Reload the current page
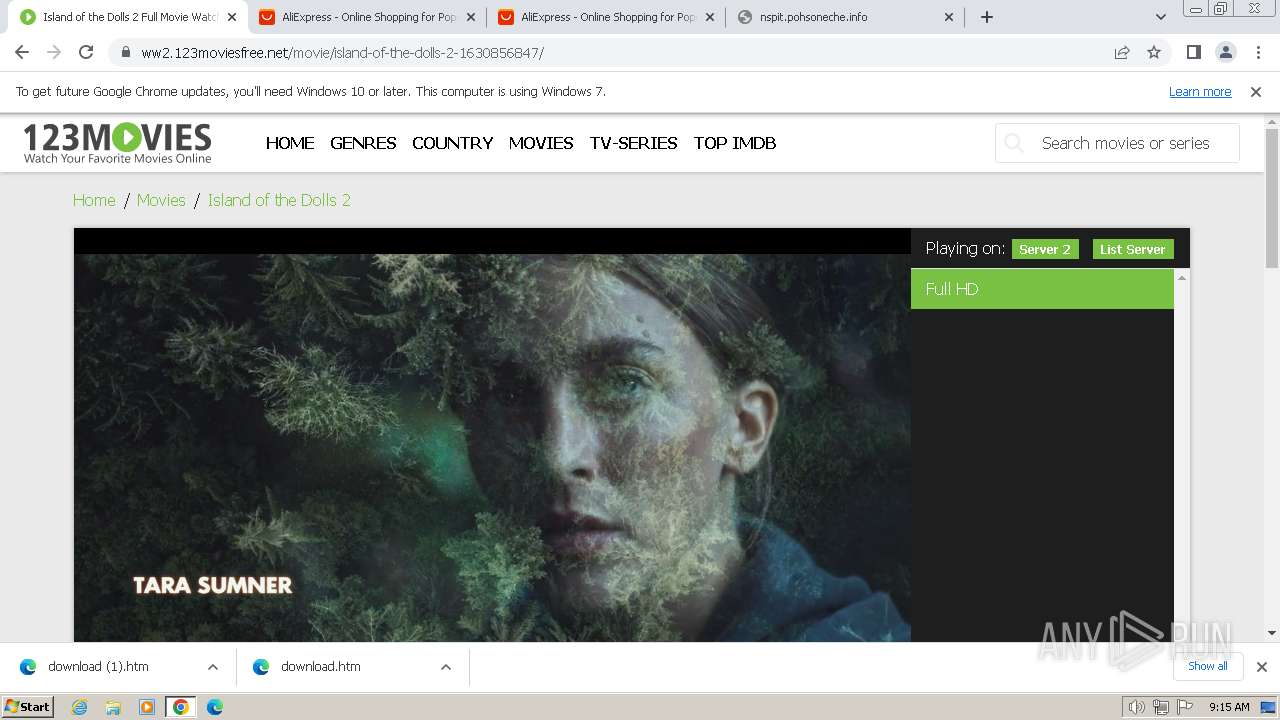This screenshot has height=720, width=1280. coord(86,53)
